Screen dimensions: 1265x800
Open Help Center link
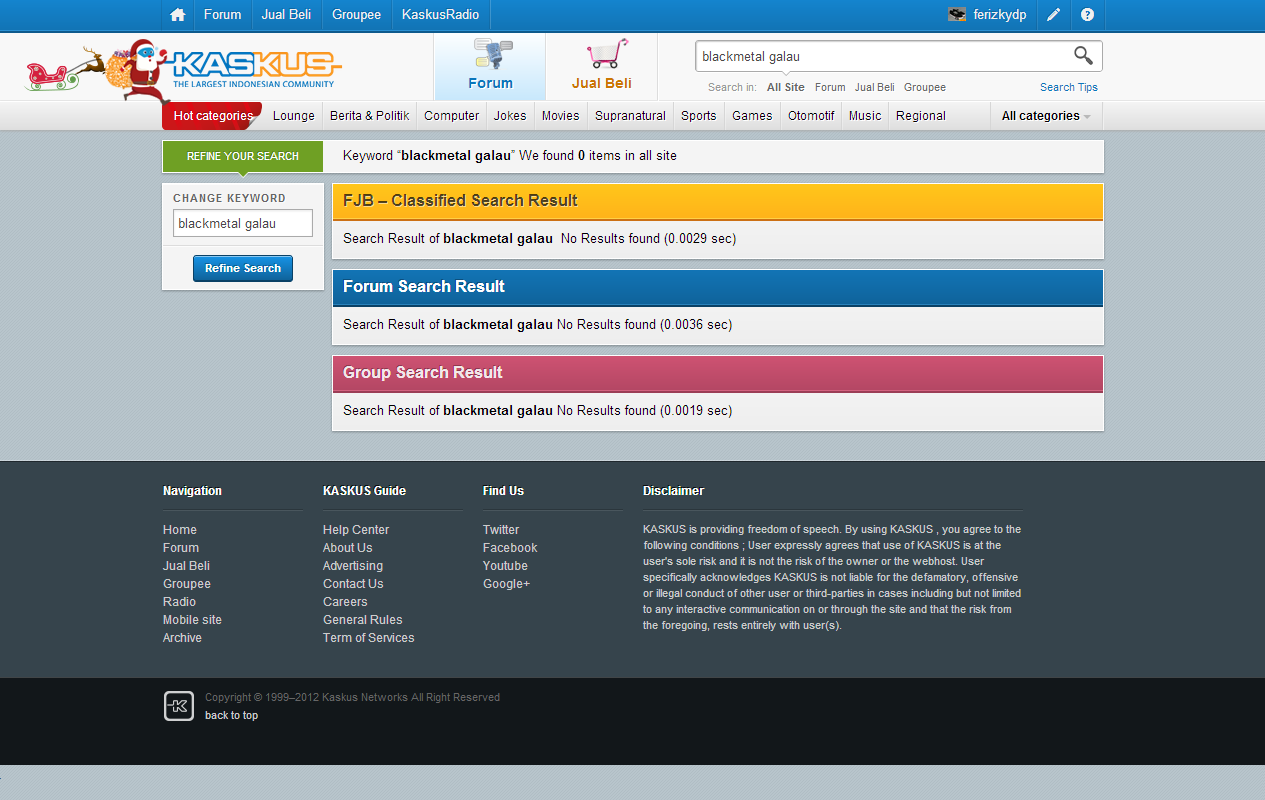coord(356,530)
